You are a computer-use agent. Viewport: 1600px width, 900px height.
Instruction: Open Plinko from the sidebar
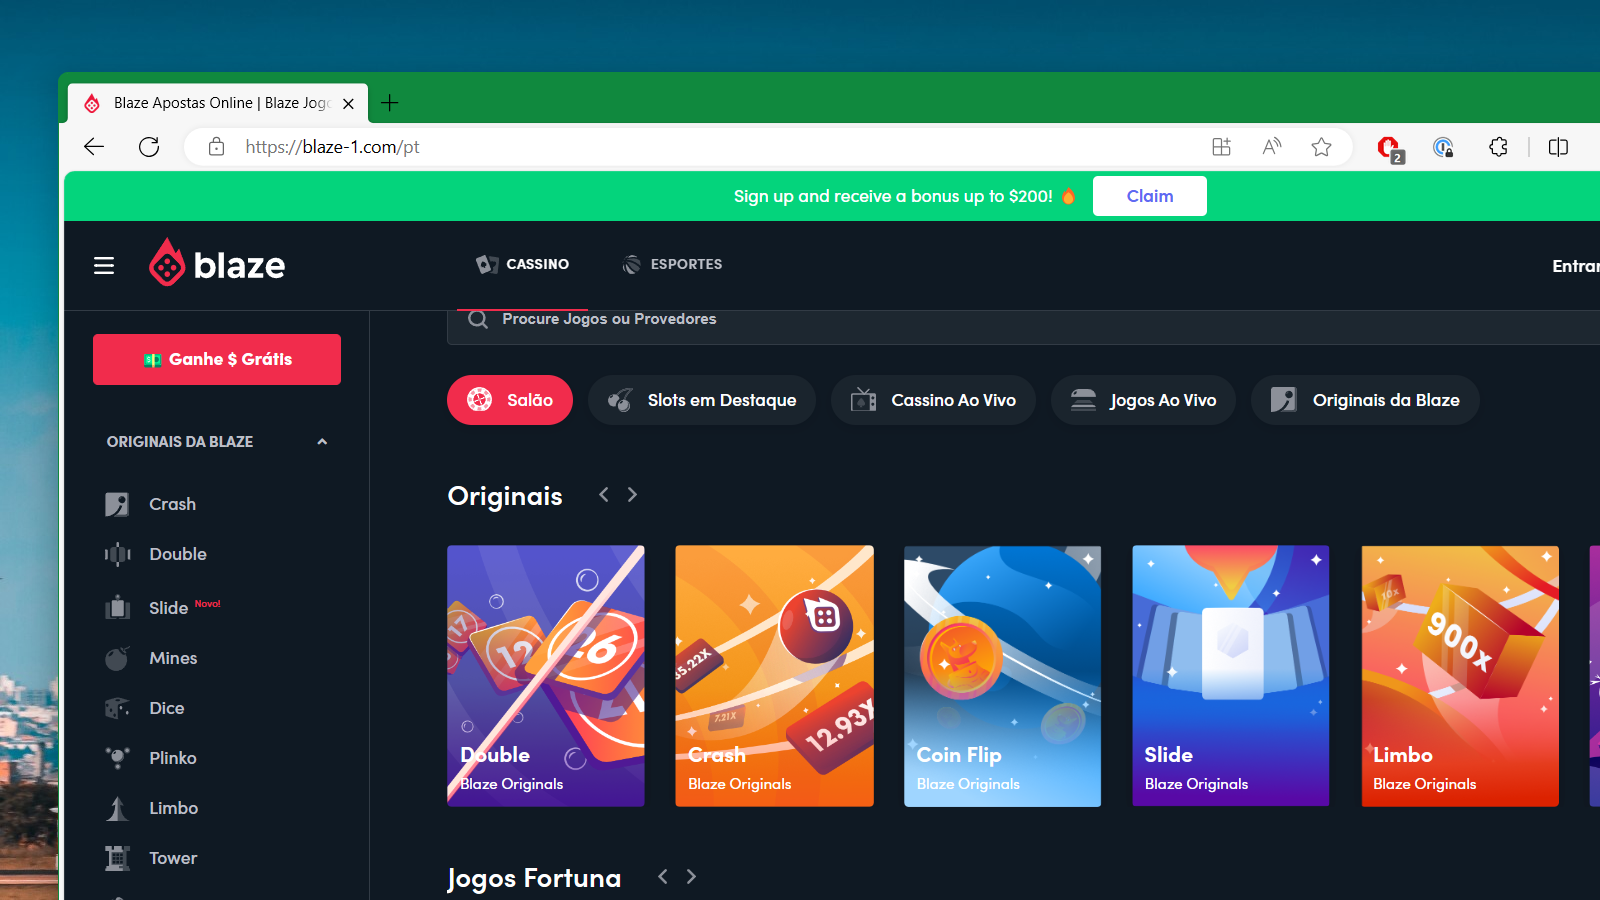(x=173, y=758)
